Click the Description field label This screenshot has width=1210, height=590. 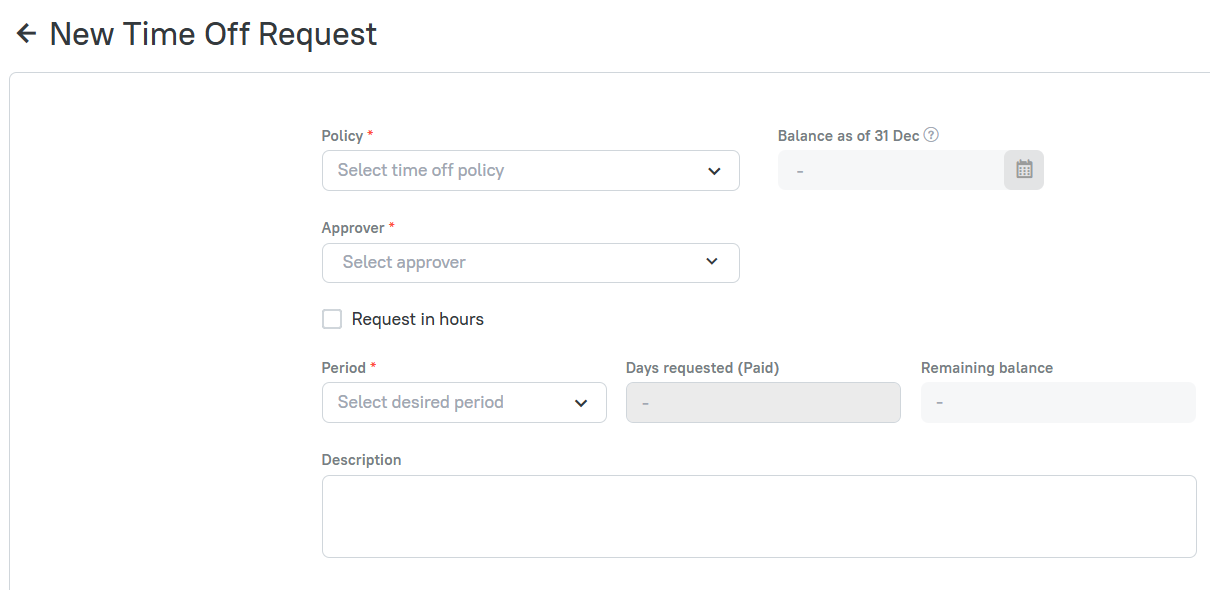(x=361, y=460)
